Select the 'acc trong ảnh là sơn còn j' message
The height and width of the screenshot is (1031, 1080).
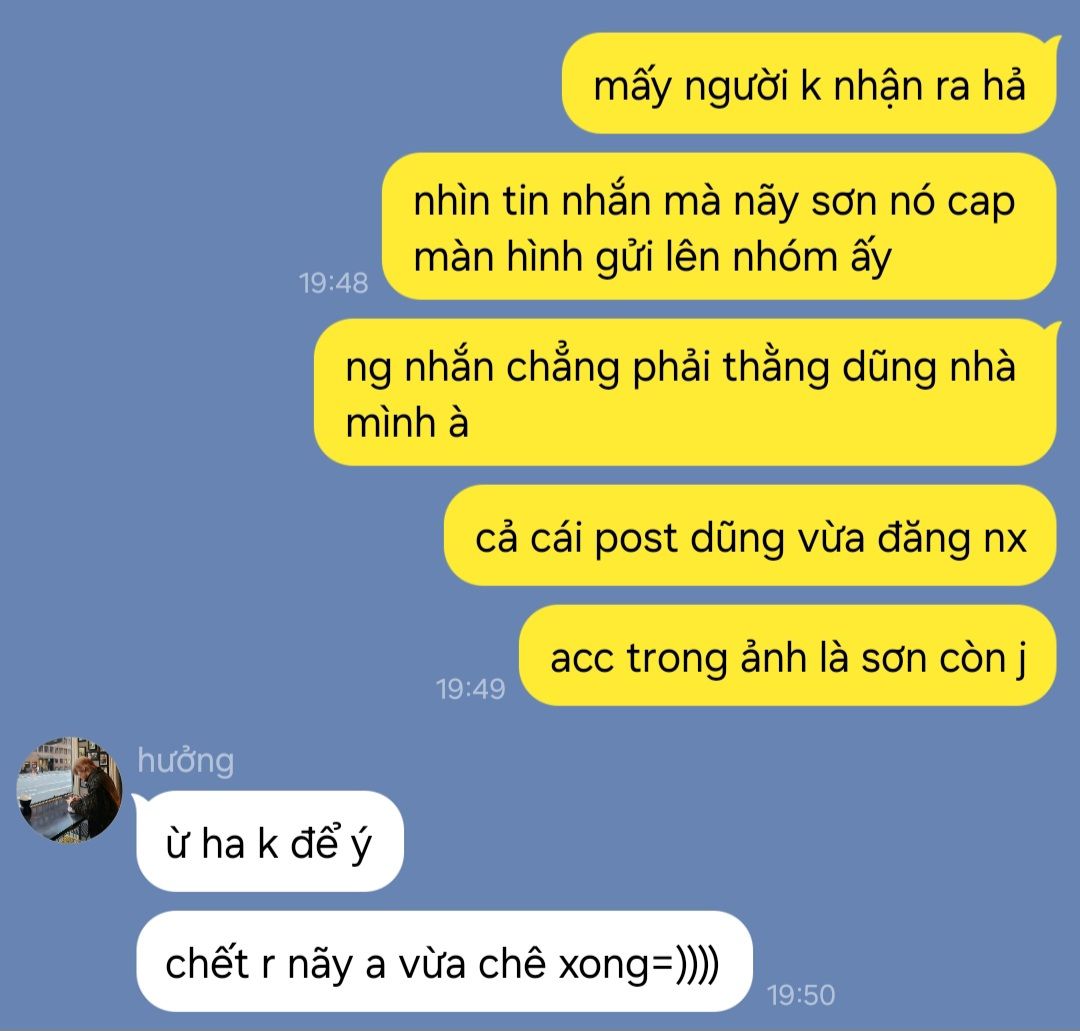pos(787,656)
